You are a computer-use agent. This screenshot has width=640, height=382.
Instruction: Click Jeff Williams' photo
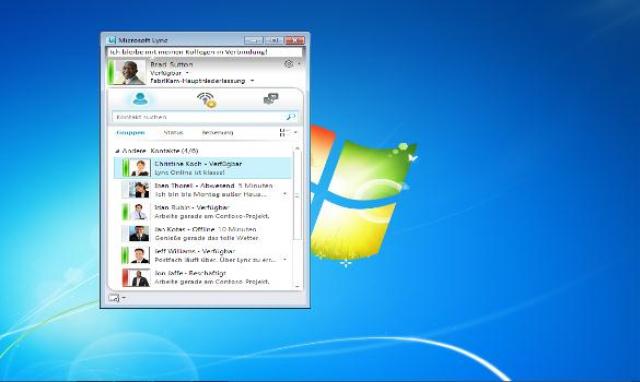click(140, 255)
